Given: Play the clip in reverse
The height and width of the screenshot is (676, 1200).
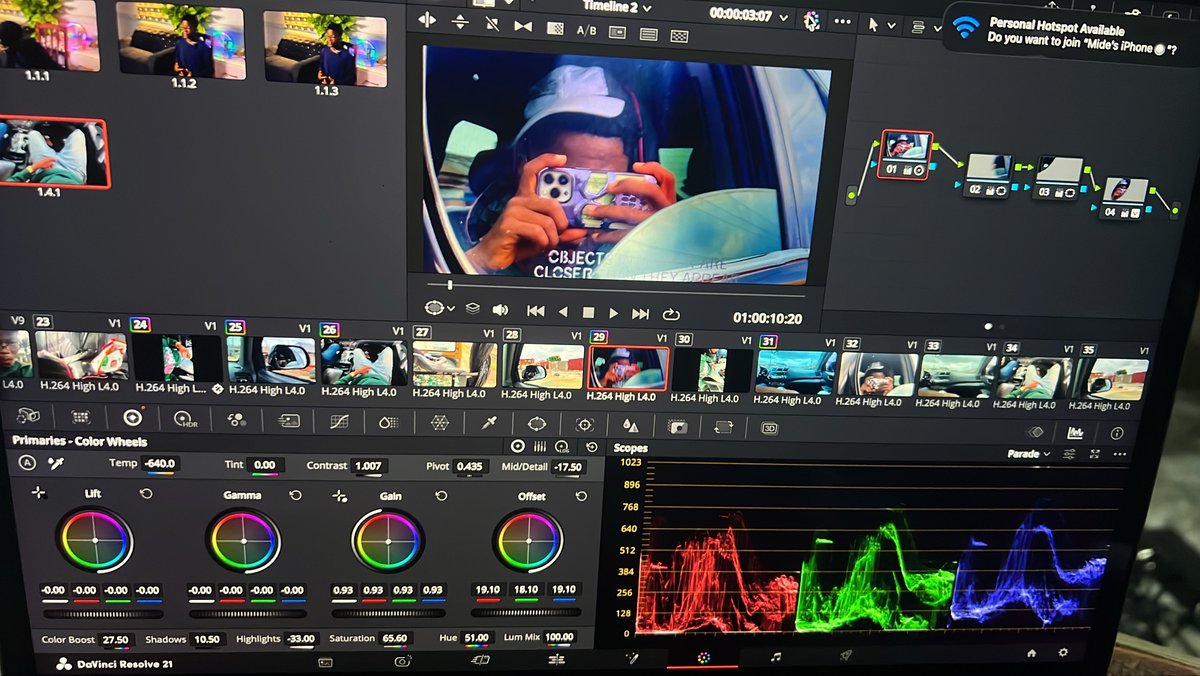Looking at the screenshot, I should [562, 312].
